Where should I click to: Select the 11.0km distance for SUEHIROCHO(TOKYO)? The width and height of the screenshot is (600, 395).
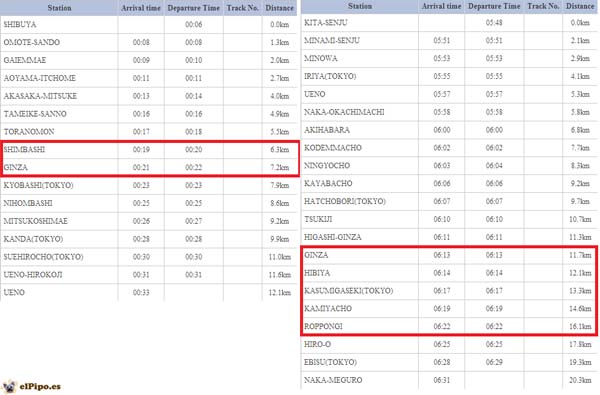coord(280,256)
